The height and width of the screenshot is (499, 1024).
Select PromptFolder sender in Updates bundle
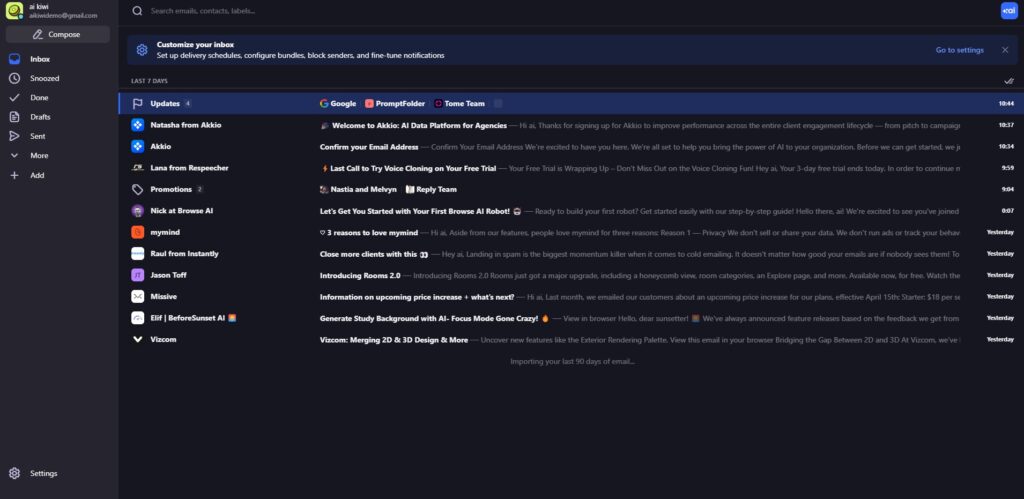pos(394,103)
